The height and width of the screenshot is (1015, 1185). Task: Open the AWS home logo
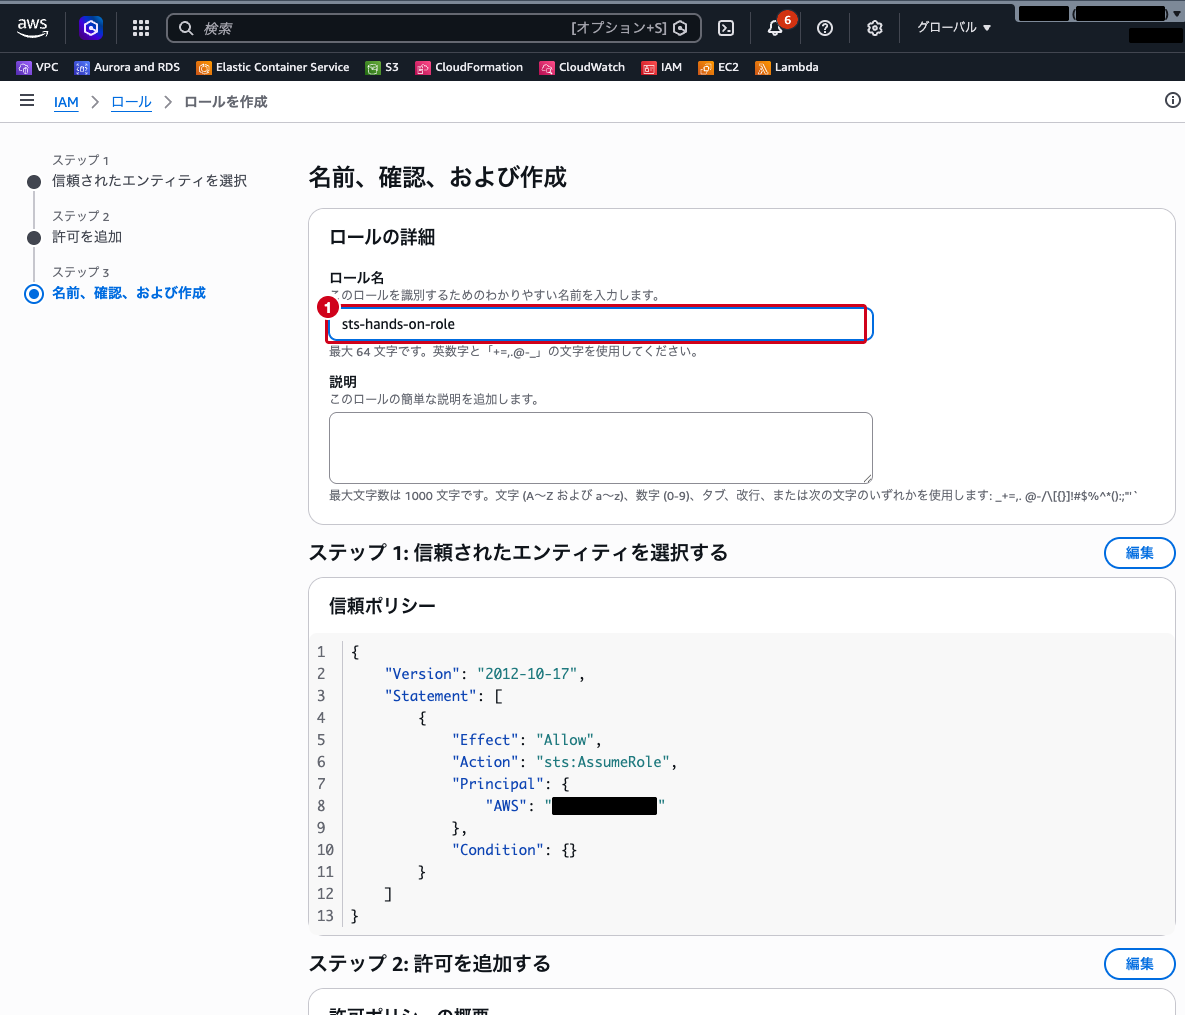click(x=32, y=28)
